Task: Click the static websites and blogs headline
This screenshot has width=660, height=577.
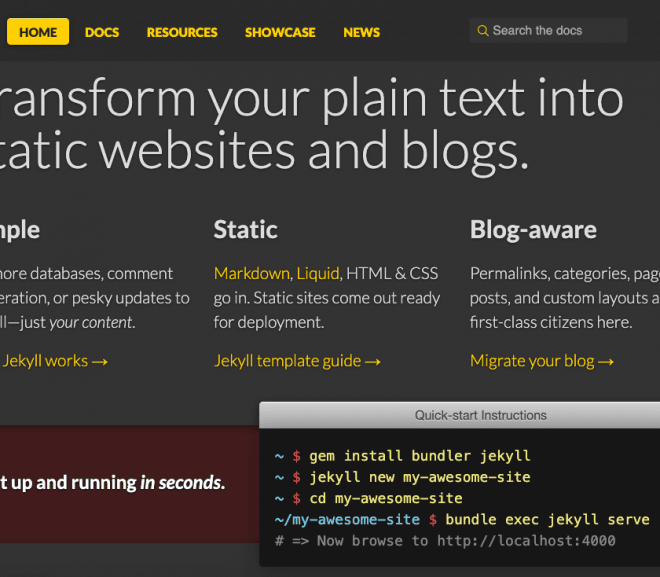Action: [x=264, y=152]
